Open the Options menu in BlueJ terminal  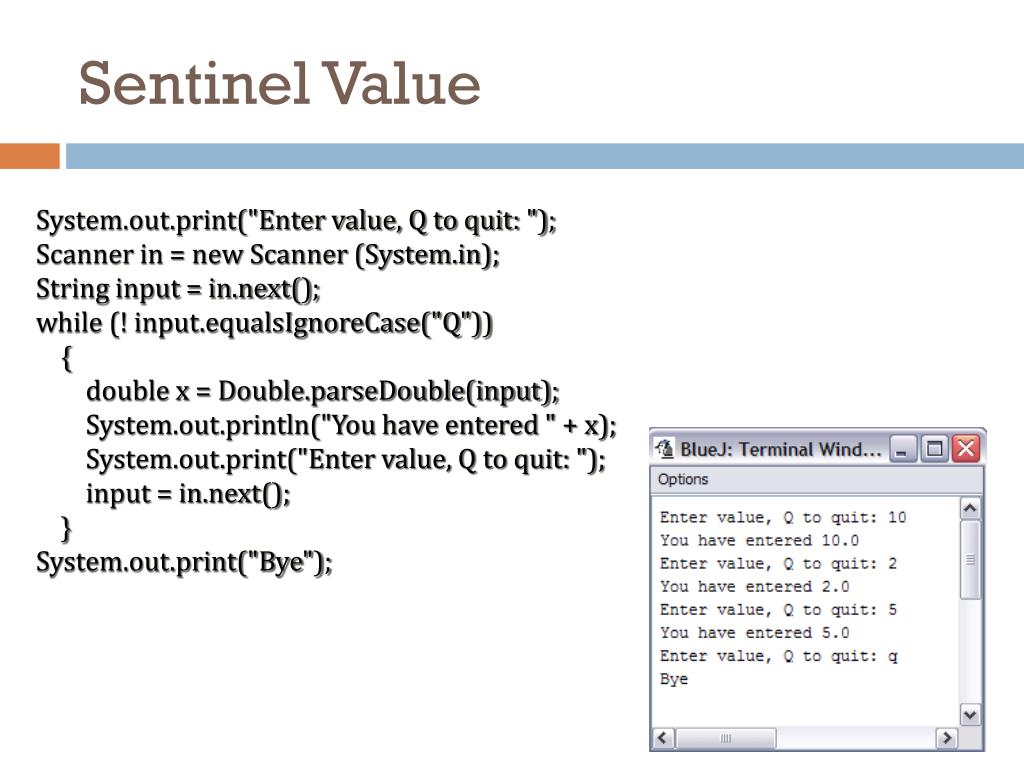coord(682,479)
